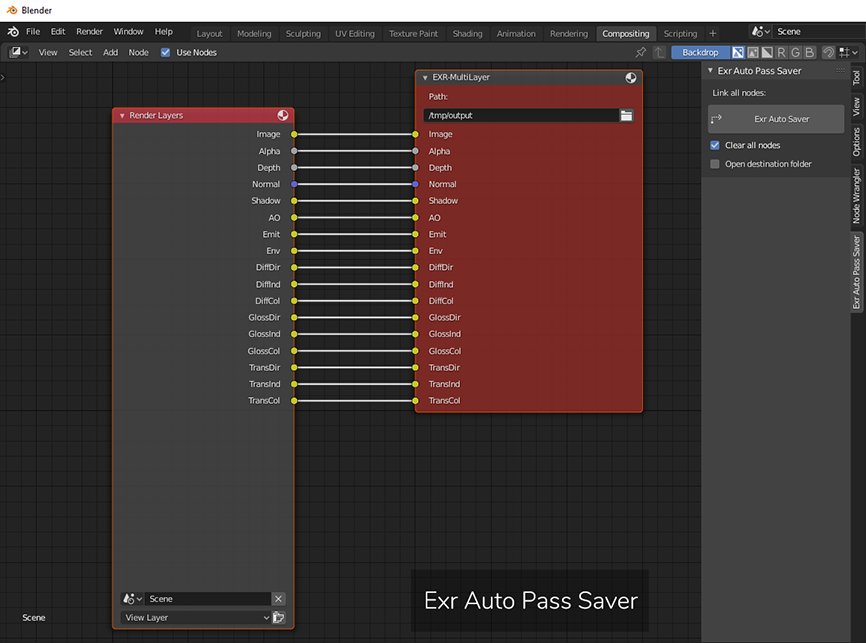Show only the R channel

tap(781, 52)
